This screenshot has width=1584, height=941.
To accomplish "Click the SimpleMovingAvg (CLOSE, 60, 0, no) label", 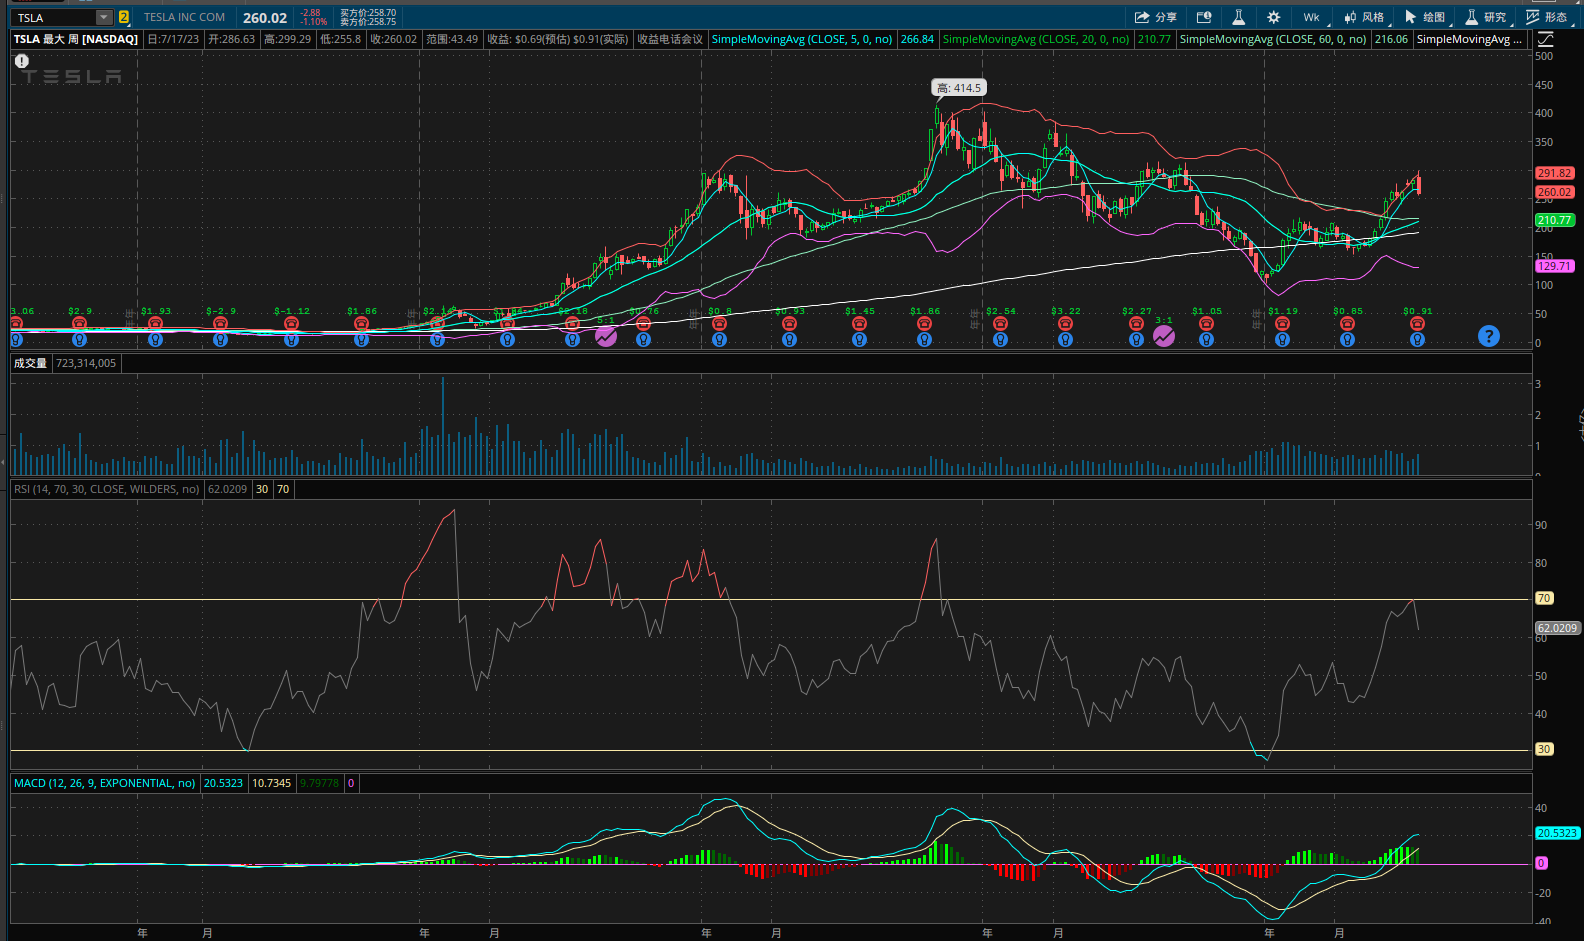I will click(x=1273, y=39).
